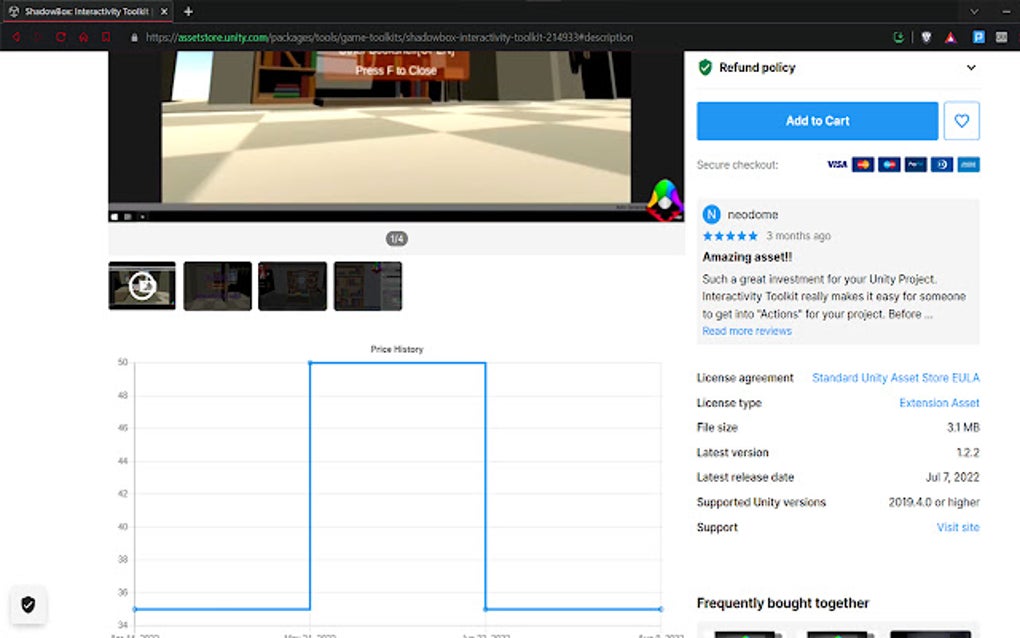Click the Visa payment icon
Viewport: 1020px width, 638px height.
pyautogui.click(x=837, y=165)
